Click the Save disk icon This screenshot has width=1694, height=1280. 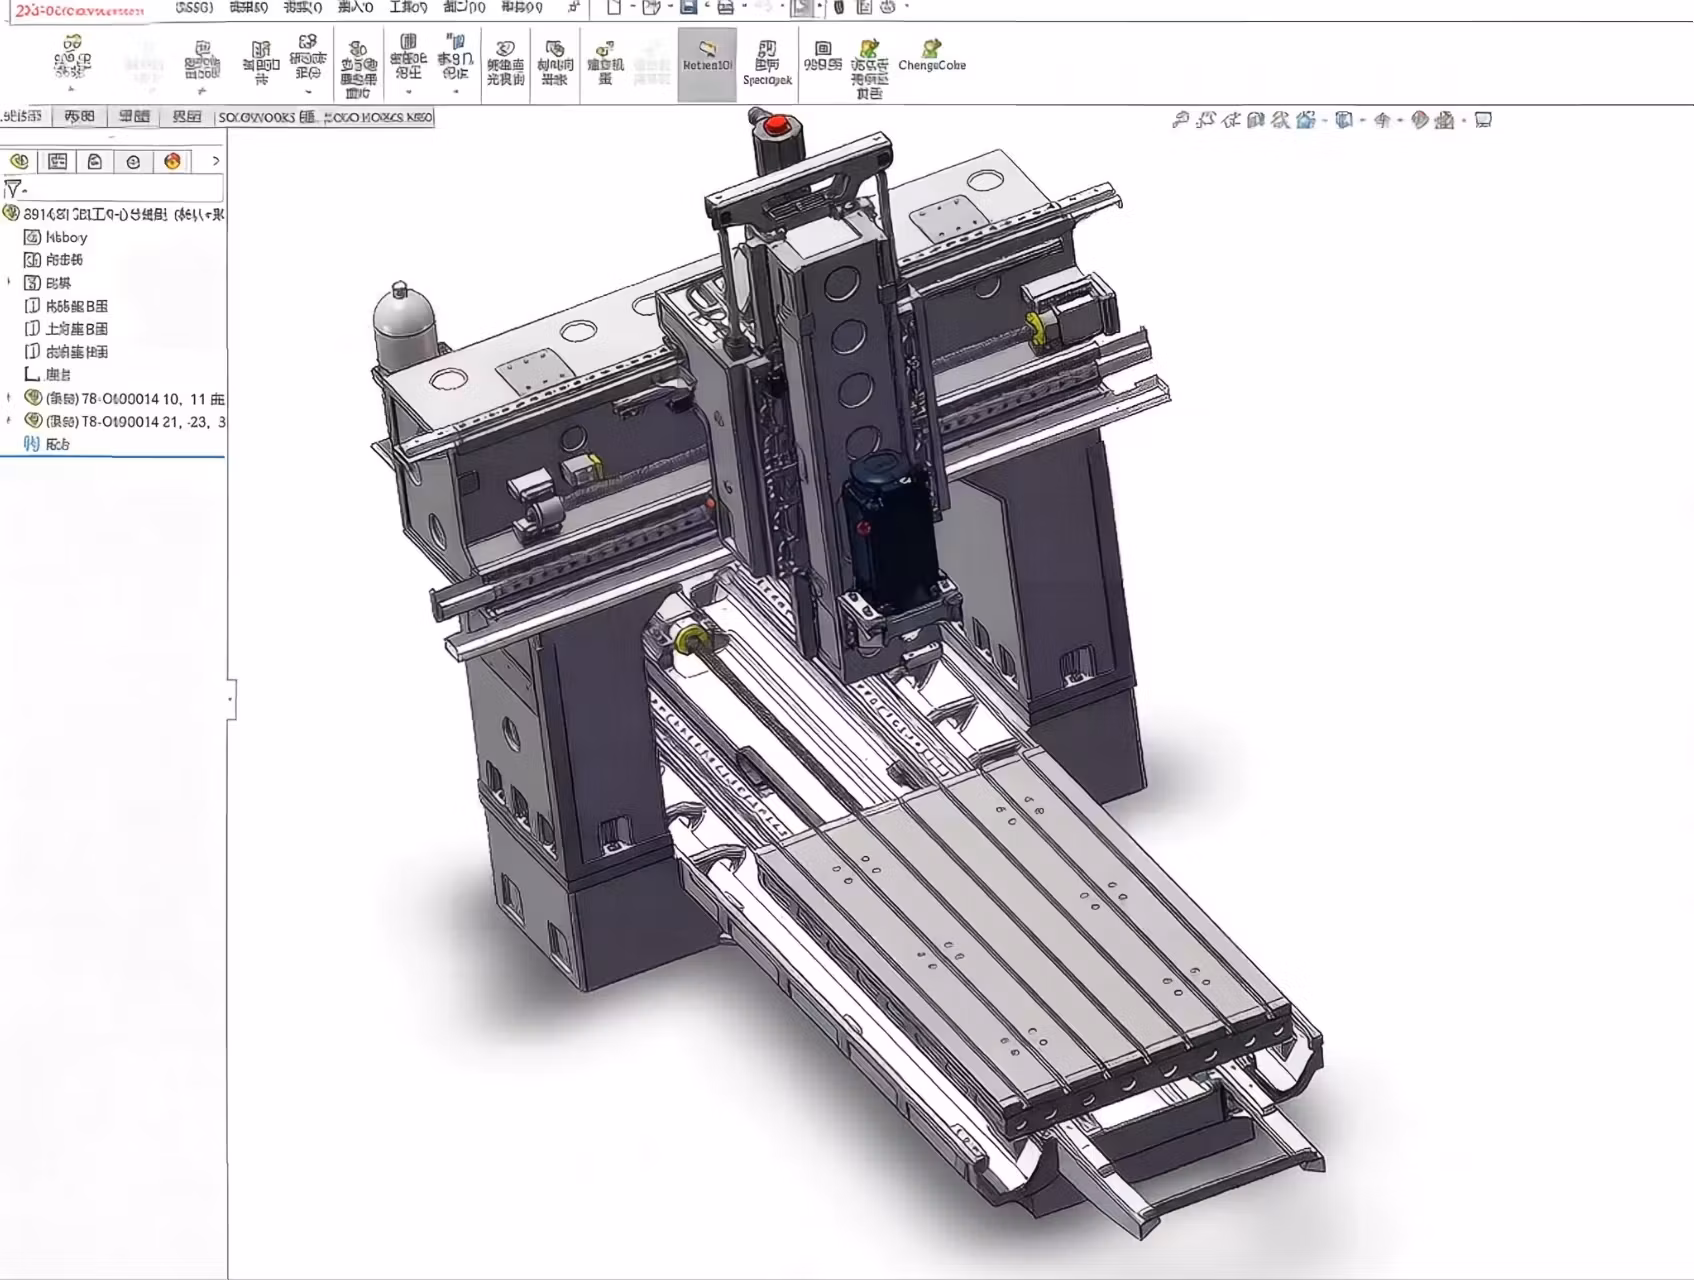(688, 8)
